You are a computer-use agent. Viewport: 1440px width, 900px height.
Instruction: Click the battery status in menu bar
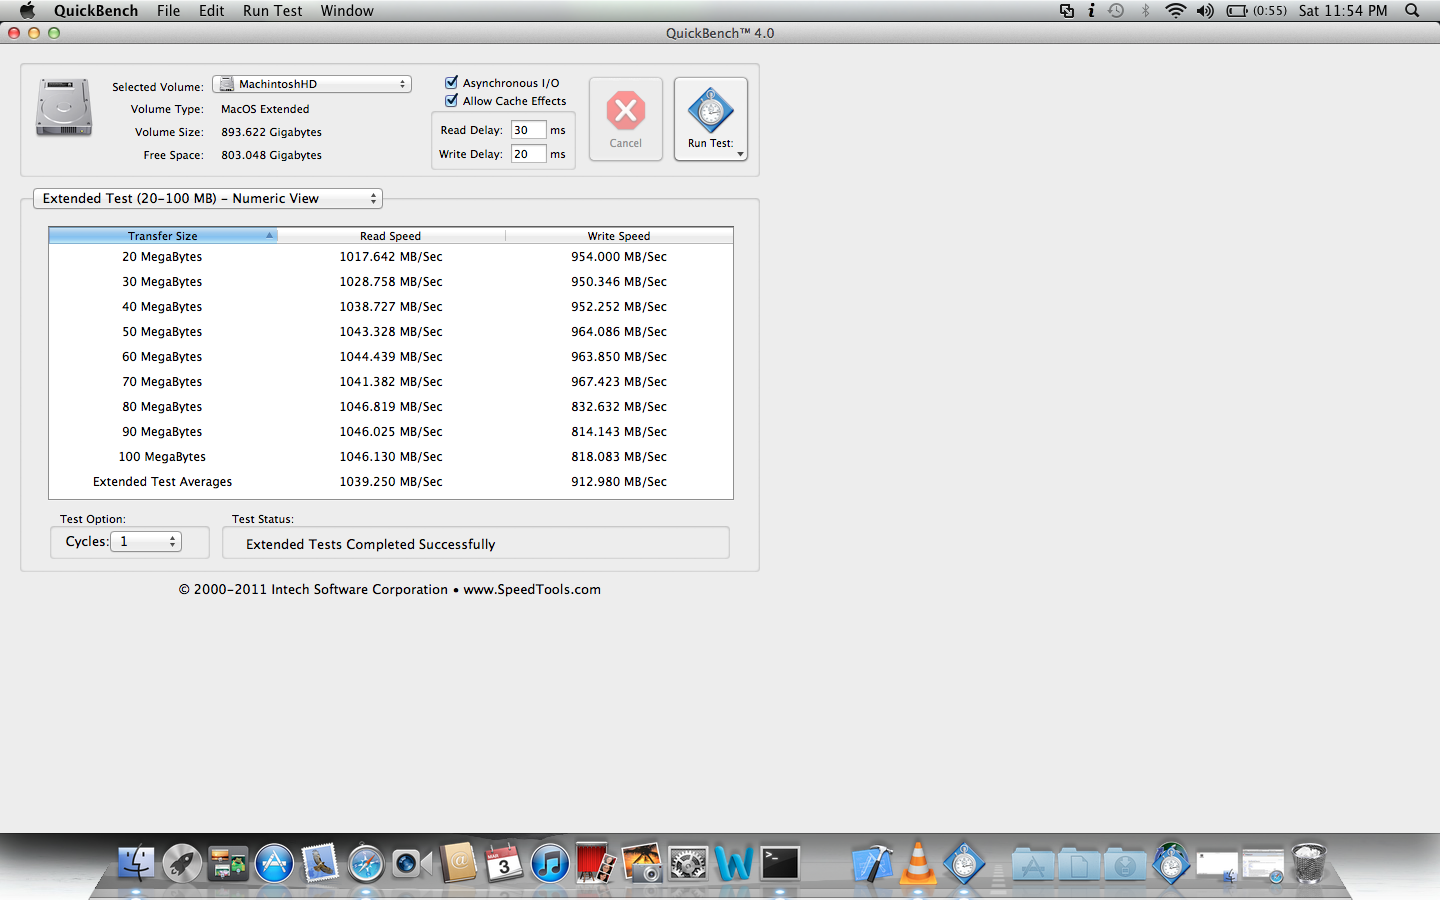1256,10
